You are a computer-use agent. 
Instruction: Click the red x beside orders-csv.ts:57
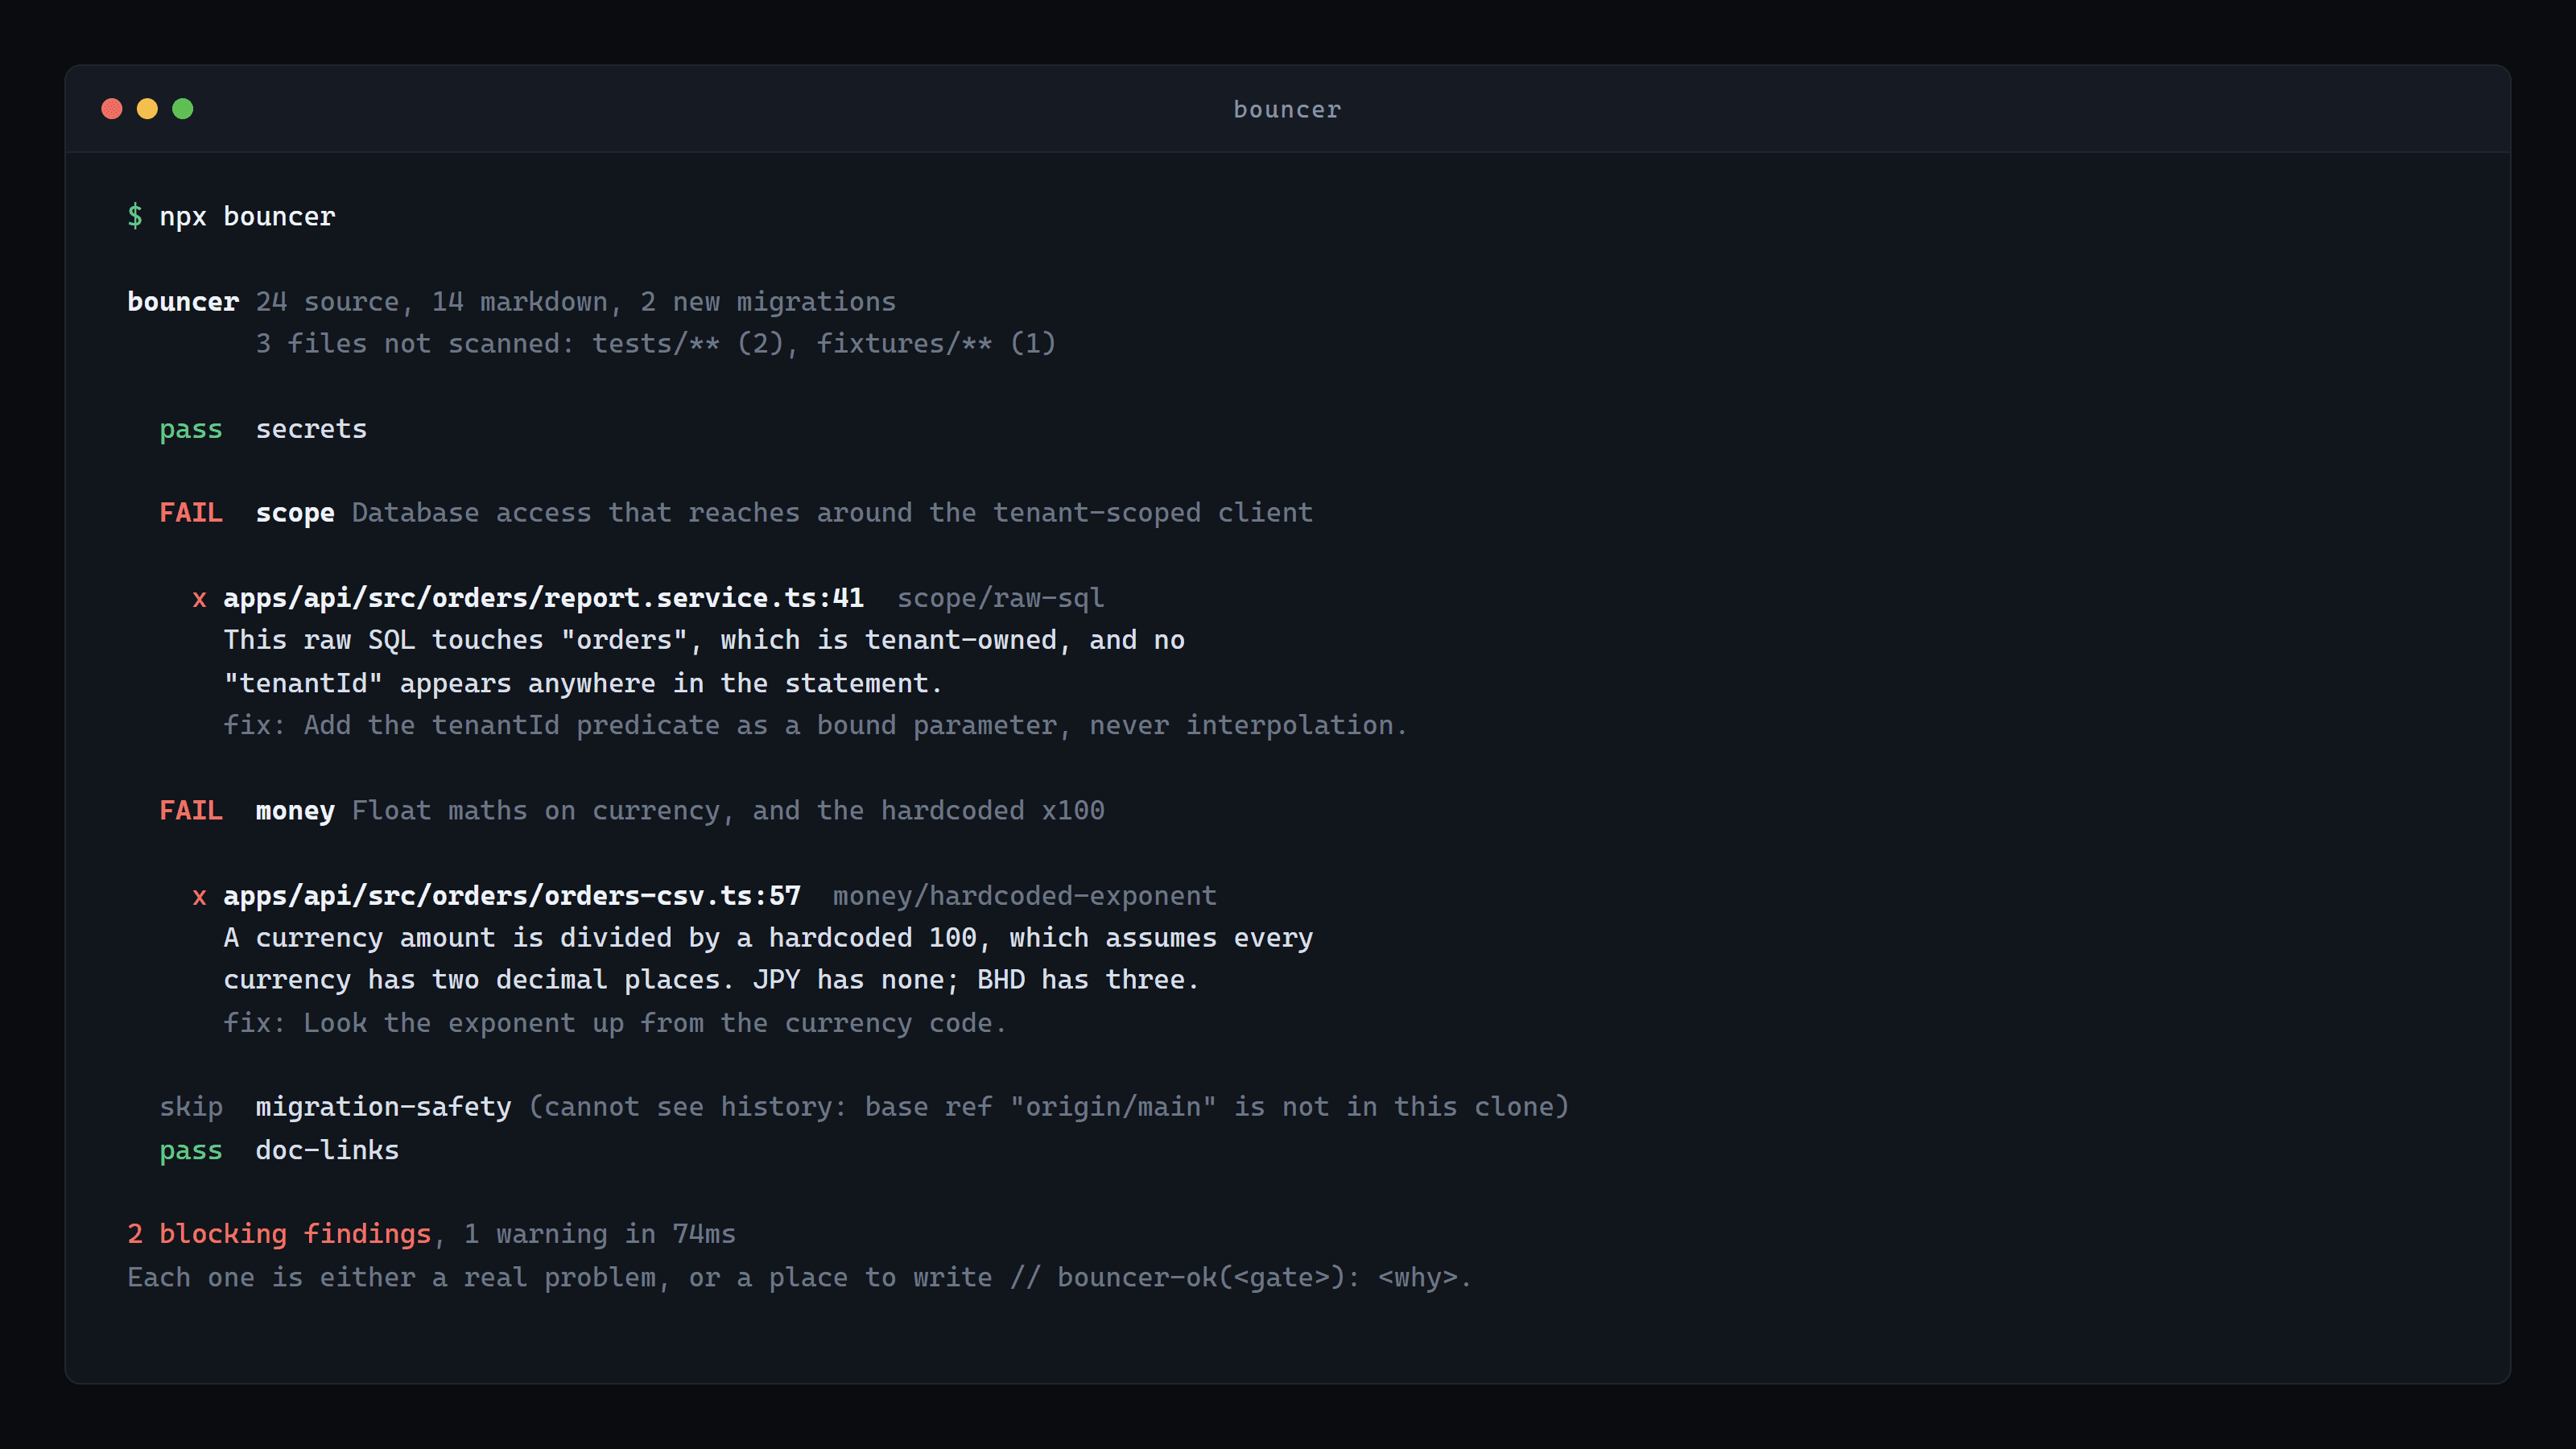tap(199, 897)
